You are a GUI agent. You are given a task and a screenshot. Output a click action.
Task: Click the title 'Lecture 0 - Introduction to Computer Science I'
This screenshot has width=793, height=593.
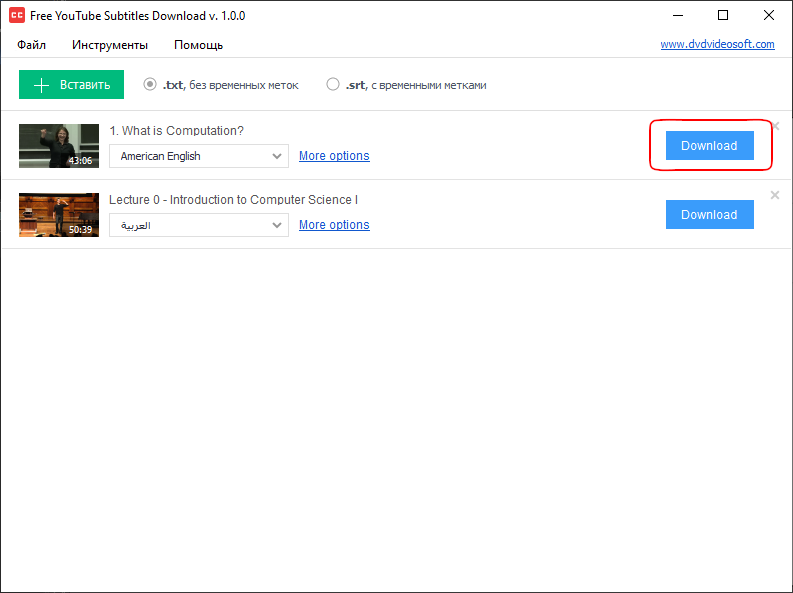tap(234, 200)
